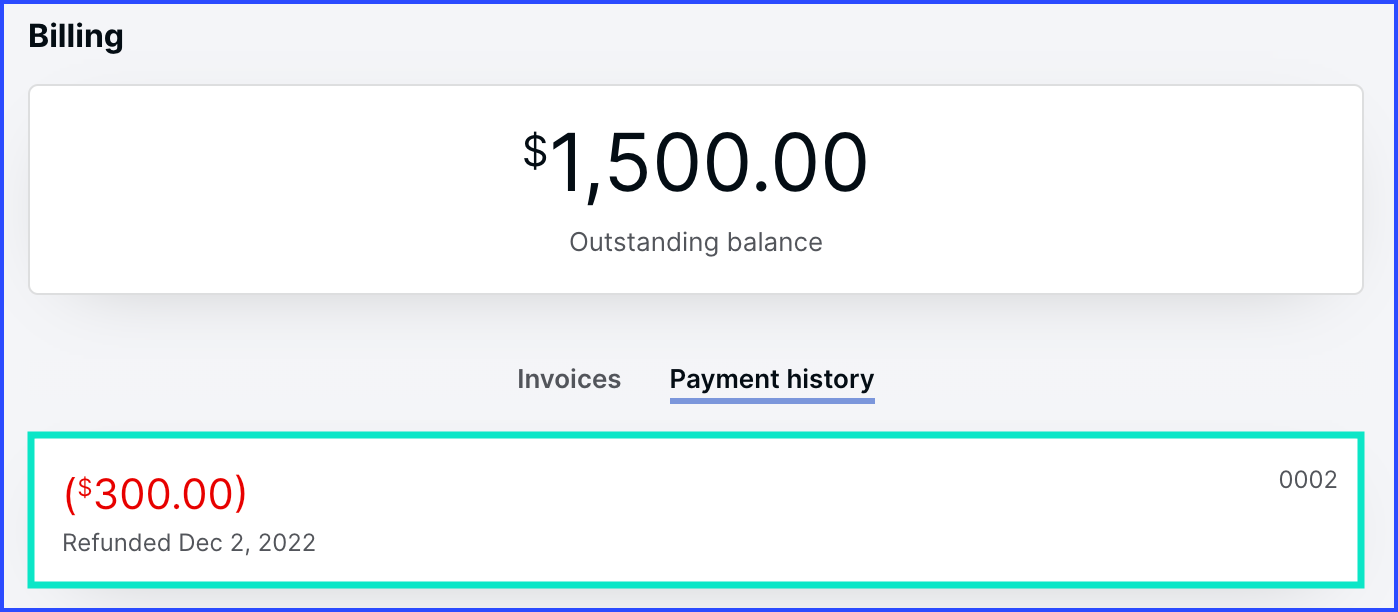1398x612 pixels.
Task: Click payment number 0002
Action: [1307, 480]
